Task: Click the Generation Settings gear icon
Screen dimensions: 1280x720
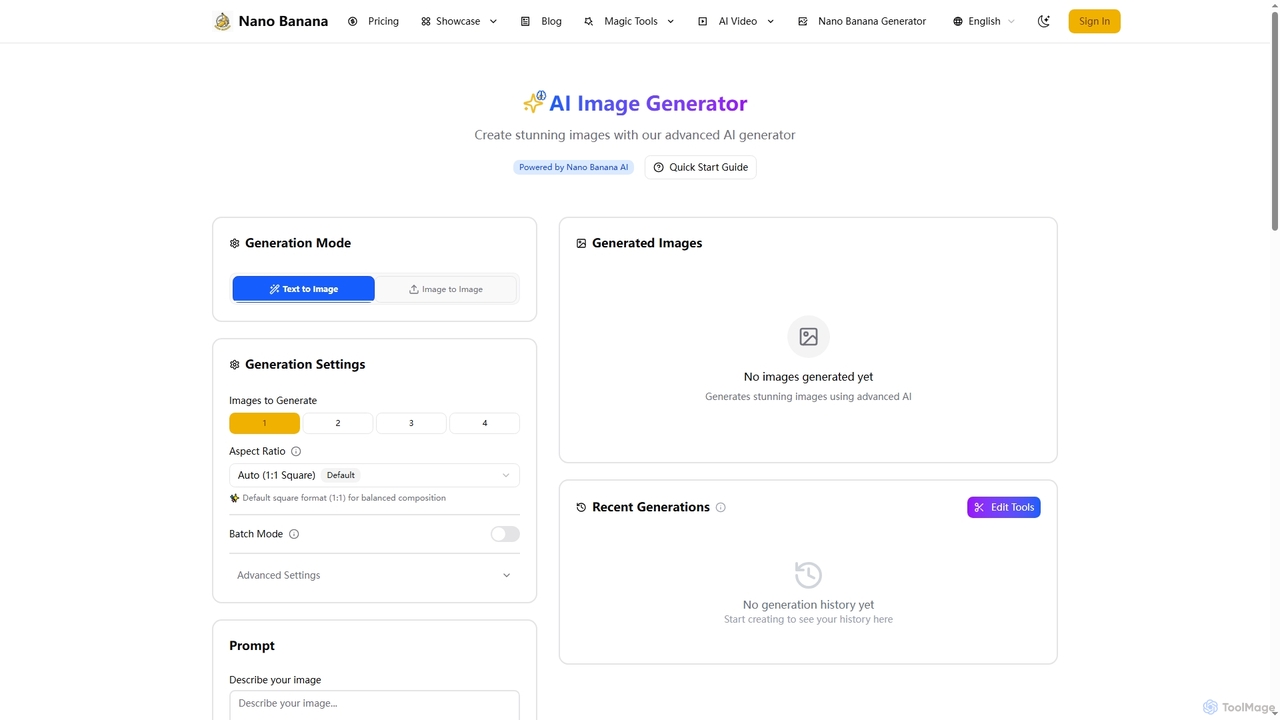Action: click(234, 365)
